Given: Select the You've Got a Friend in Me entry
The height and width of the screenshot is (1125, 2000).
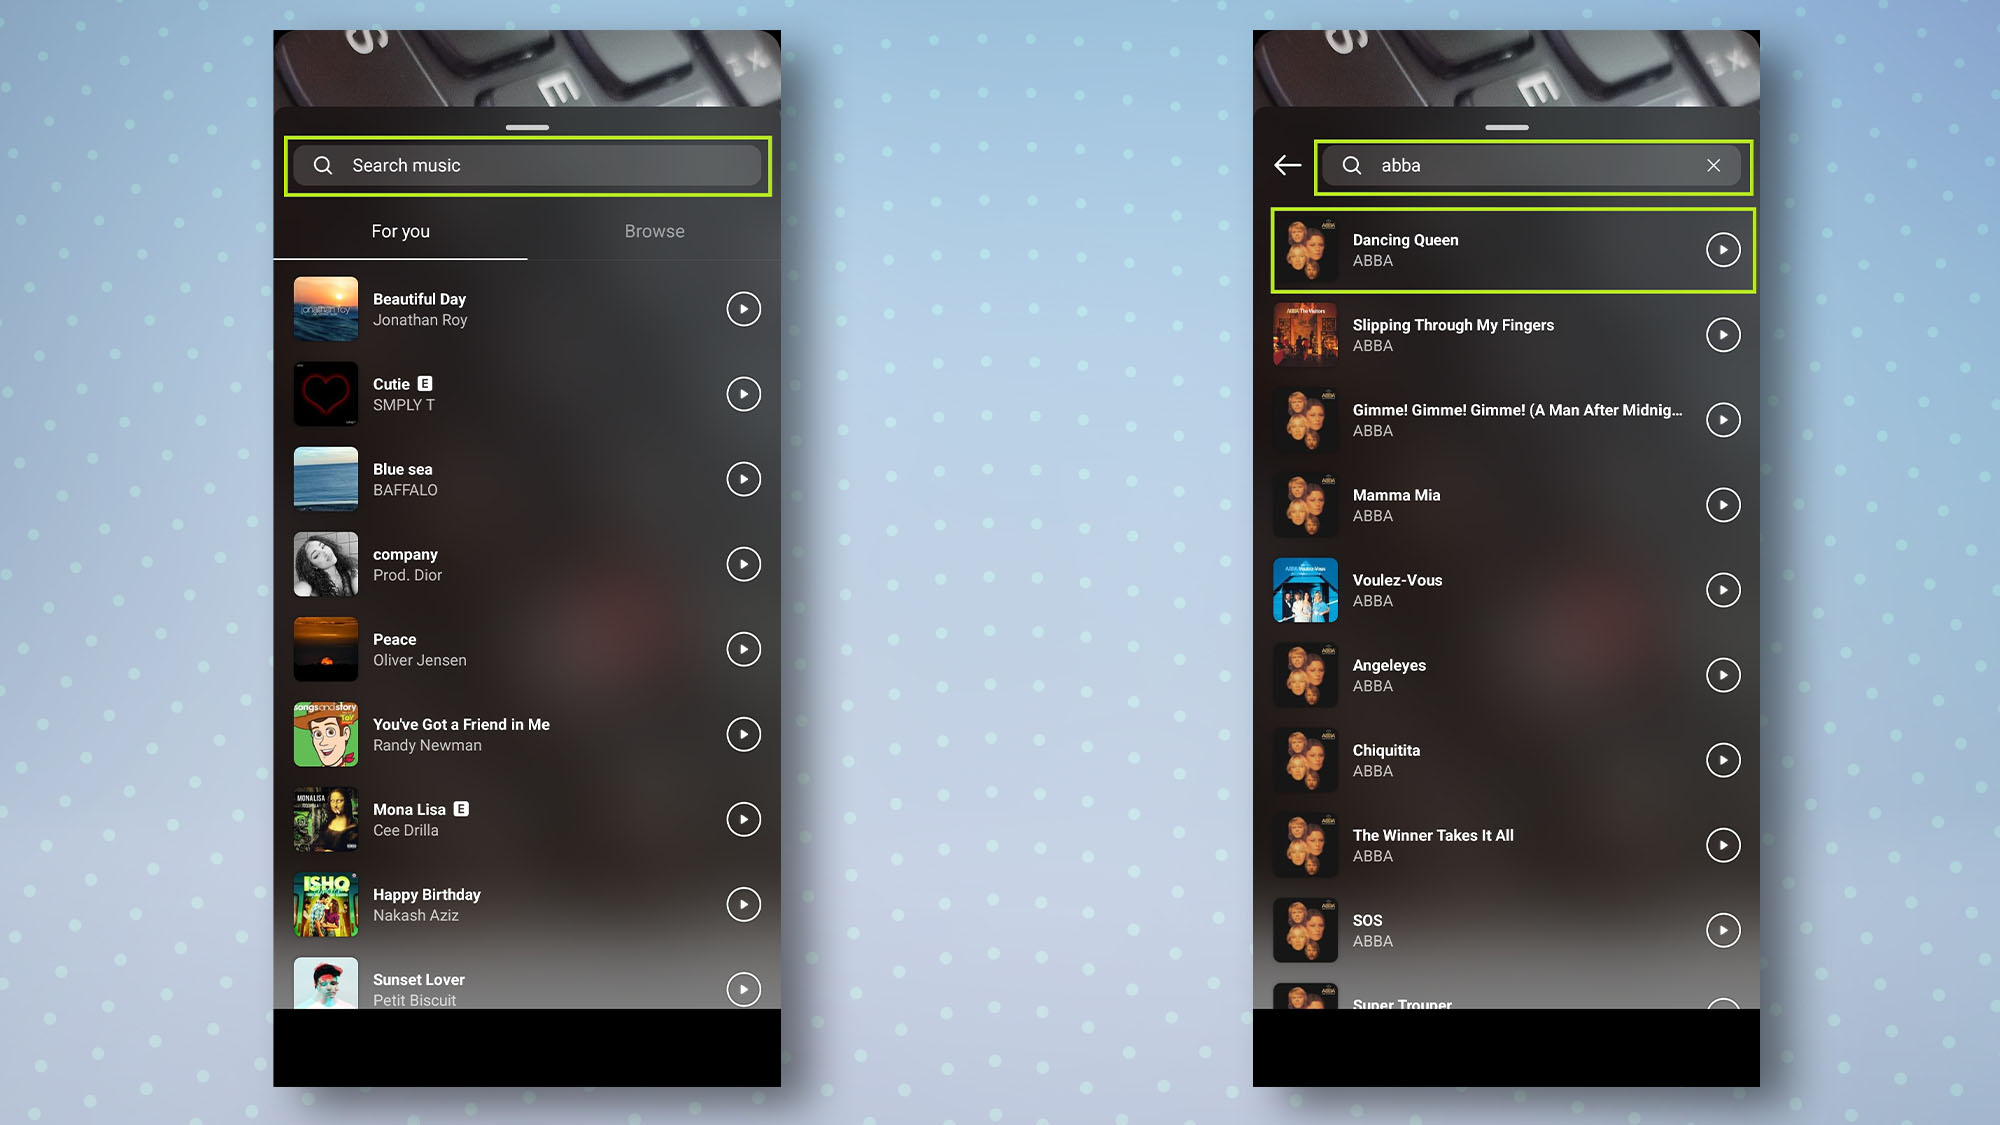Looking at the screenshot, I should click(527, 734).
